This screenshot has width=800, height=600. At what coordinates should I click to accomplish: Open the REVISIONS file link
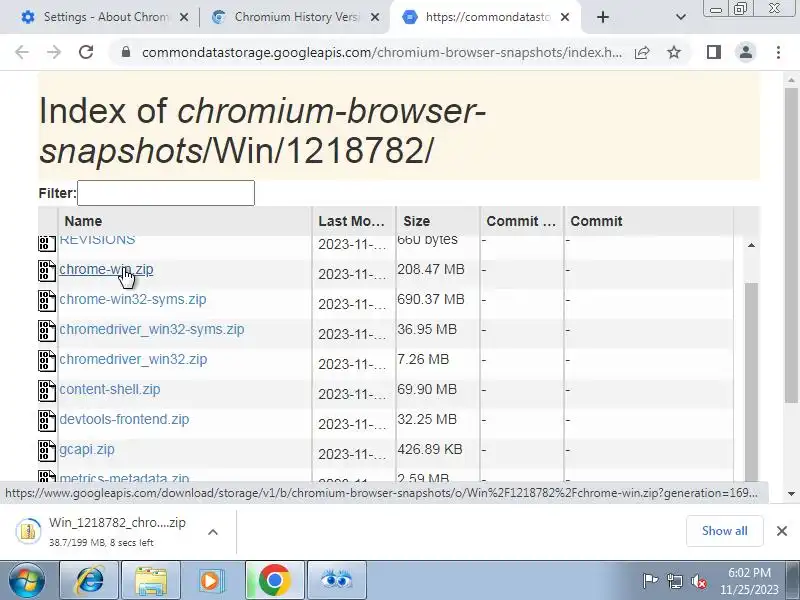point(97,240)
